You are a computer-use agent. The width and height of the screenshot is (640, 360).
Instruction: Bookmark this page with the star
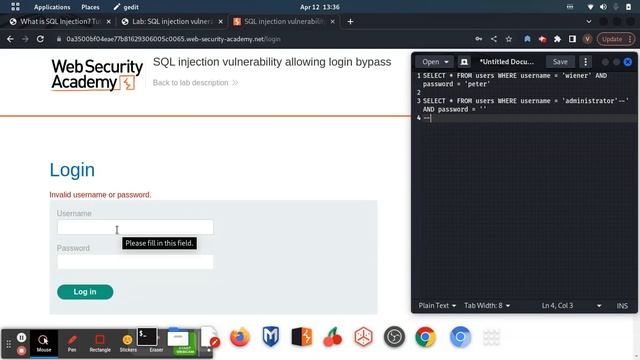(509, 39)
